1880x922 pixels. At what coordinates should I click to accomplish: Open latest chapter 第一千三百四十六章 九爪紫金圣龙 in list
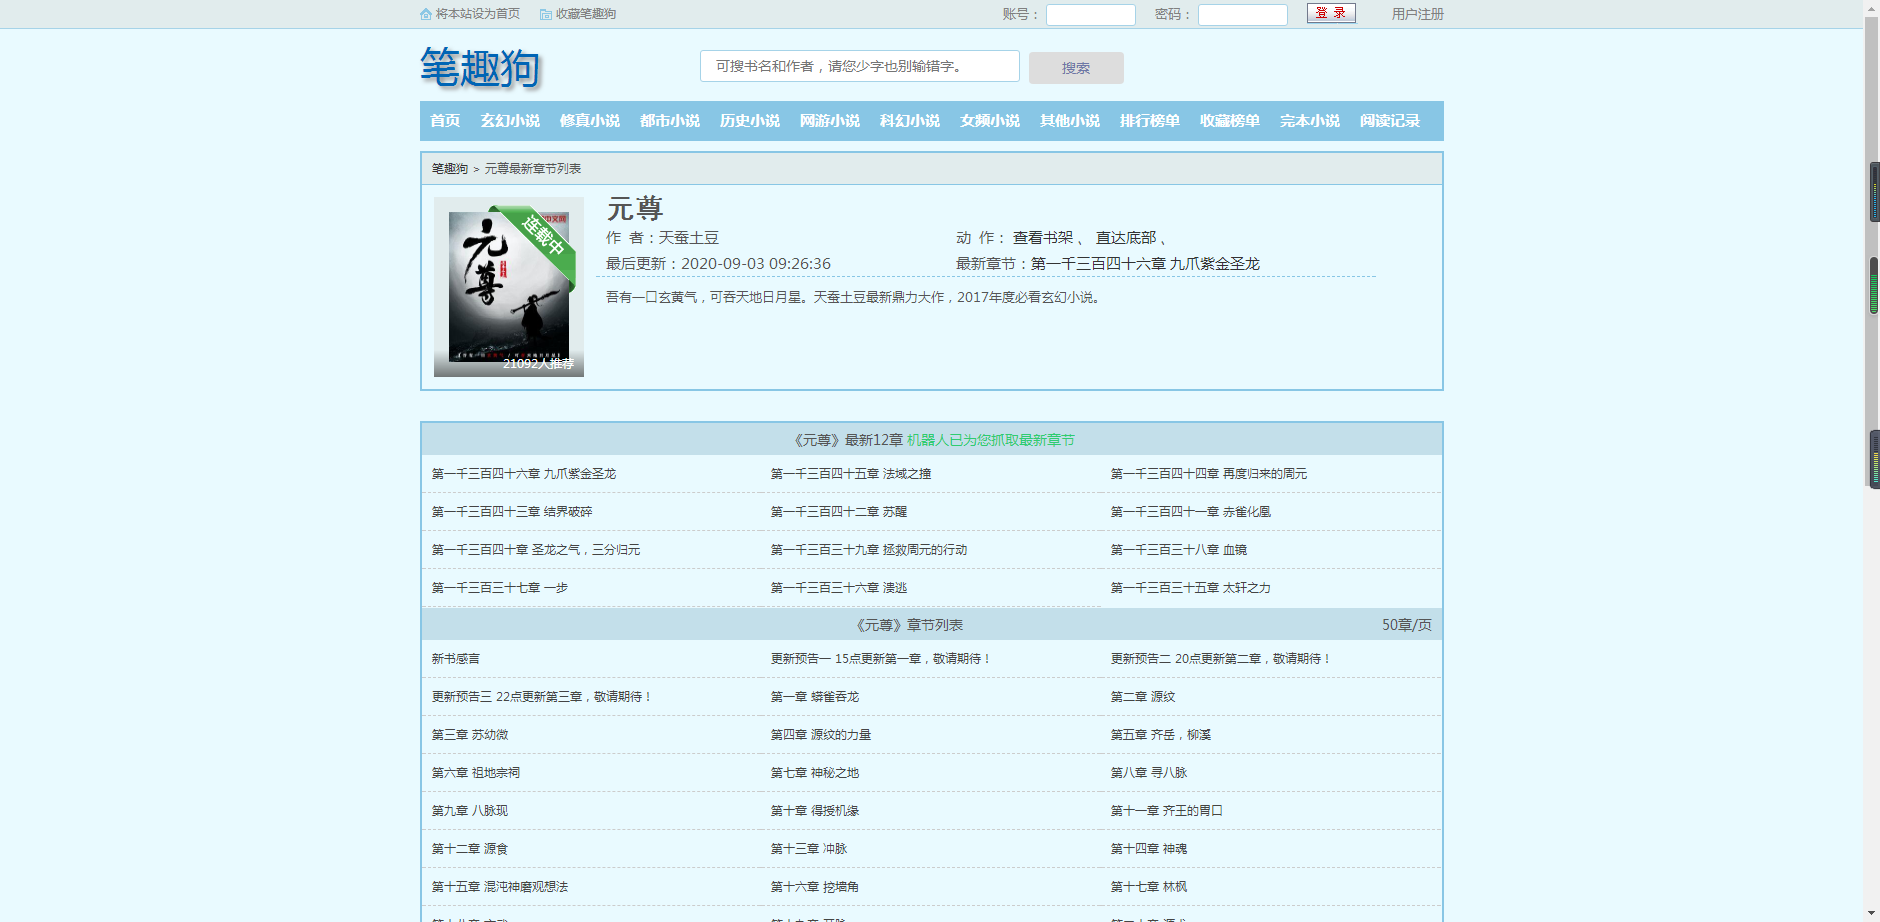[524, 474]
